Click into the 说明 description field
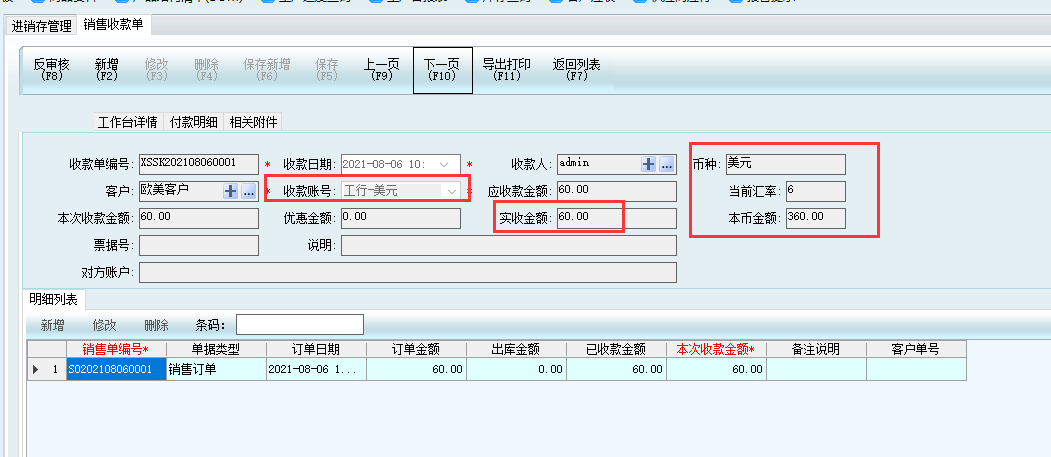This screenshot has height=457, width=1051. coord(508,245)
